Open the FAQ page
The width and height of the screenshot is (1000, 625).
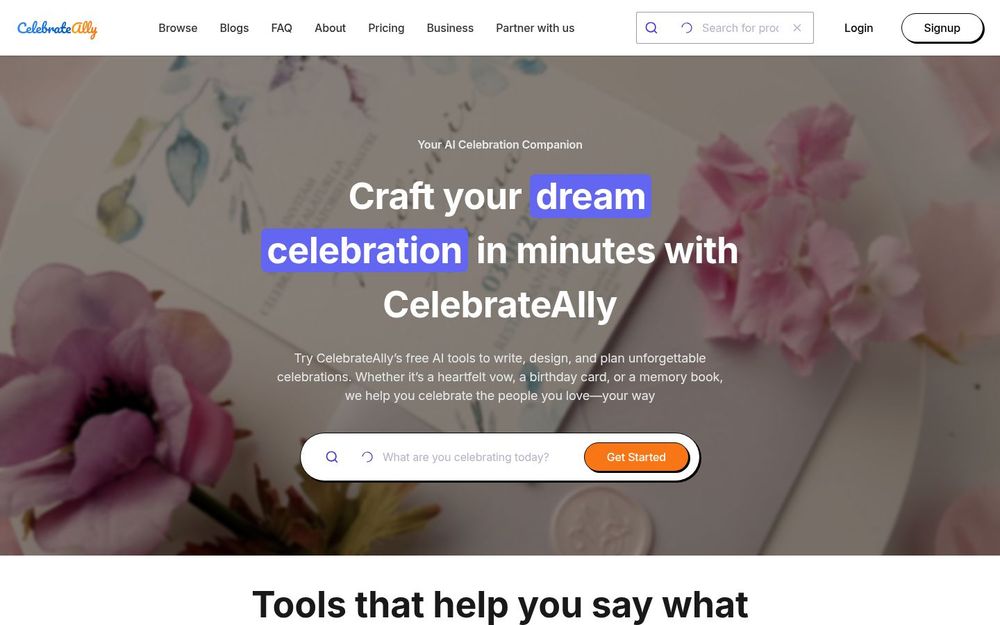pyautogui.click(x=281, y=28)
